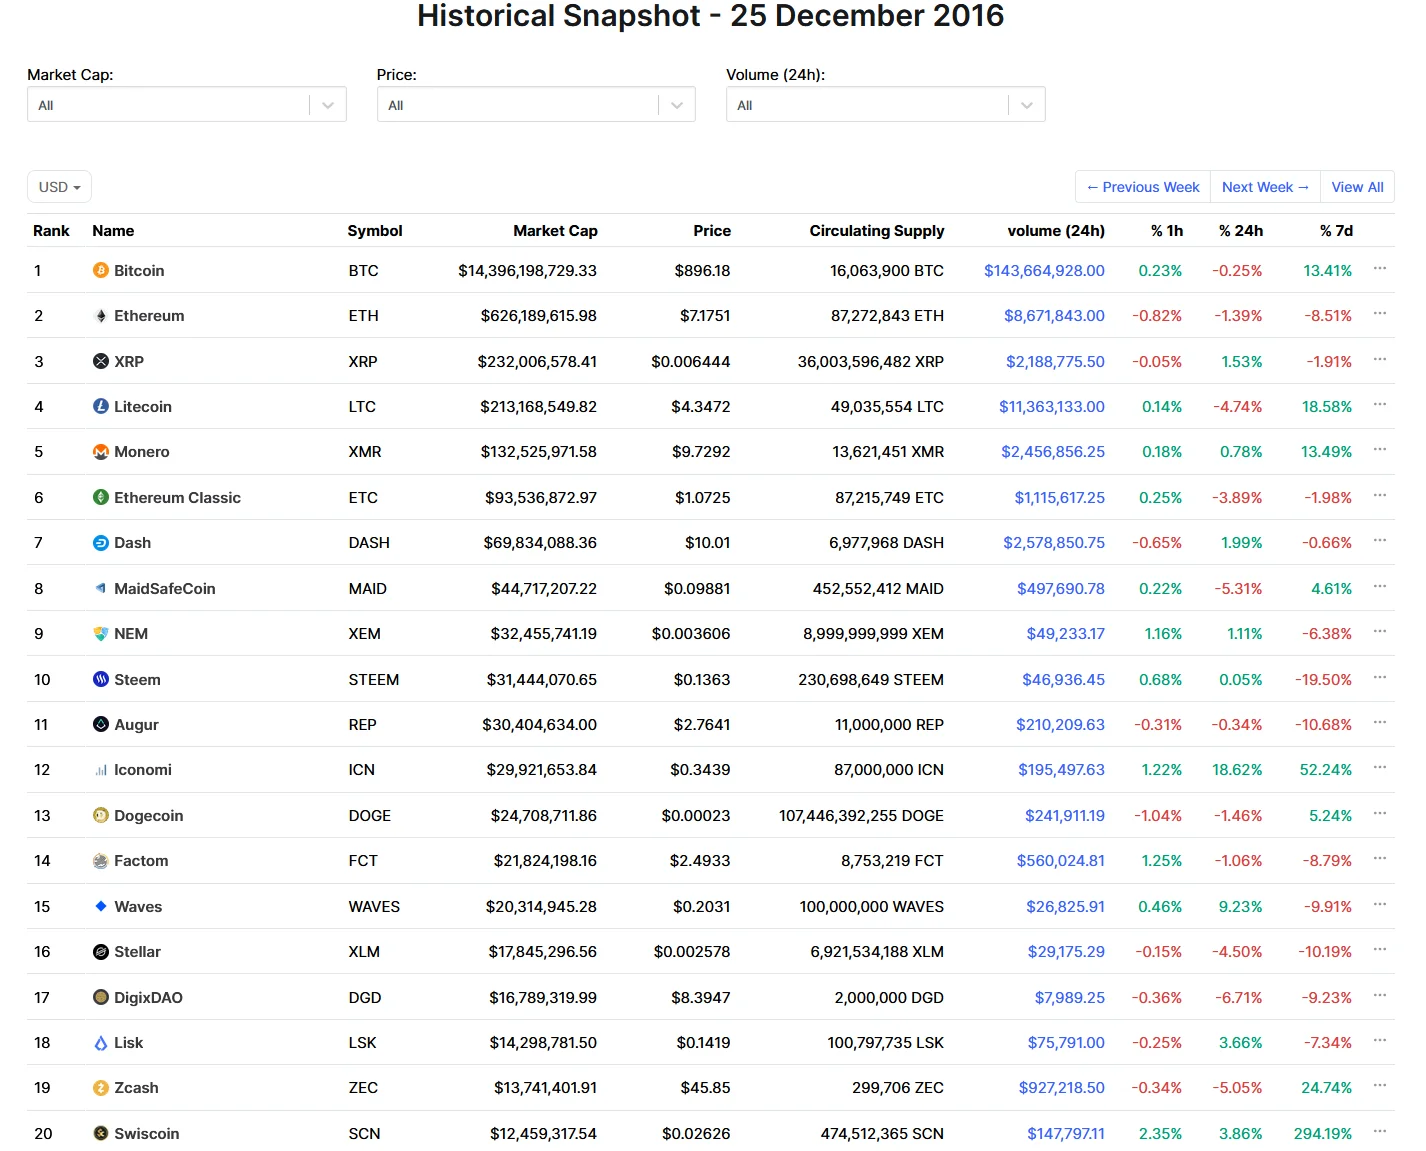The width and height of the screenshot is (1426, 1151).
Task: Open the three-dot menu for Ethereum row
Action: pos(1380,313)
